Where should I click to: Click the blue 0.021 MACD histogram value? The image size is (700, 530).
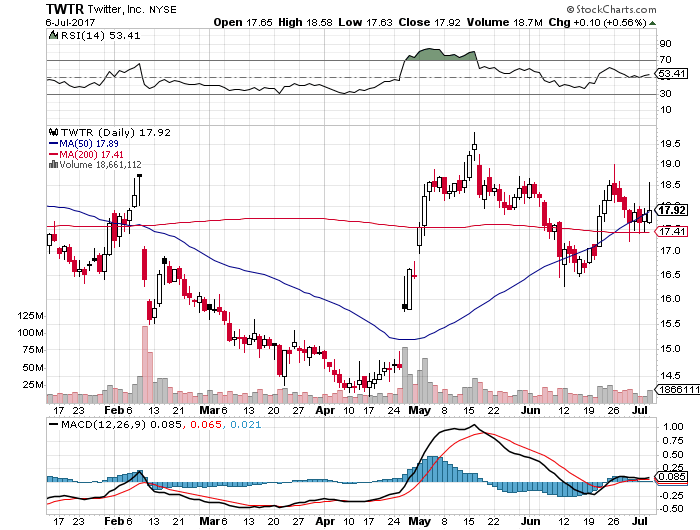(246, 424)
